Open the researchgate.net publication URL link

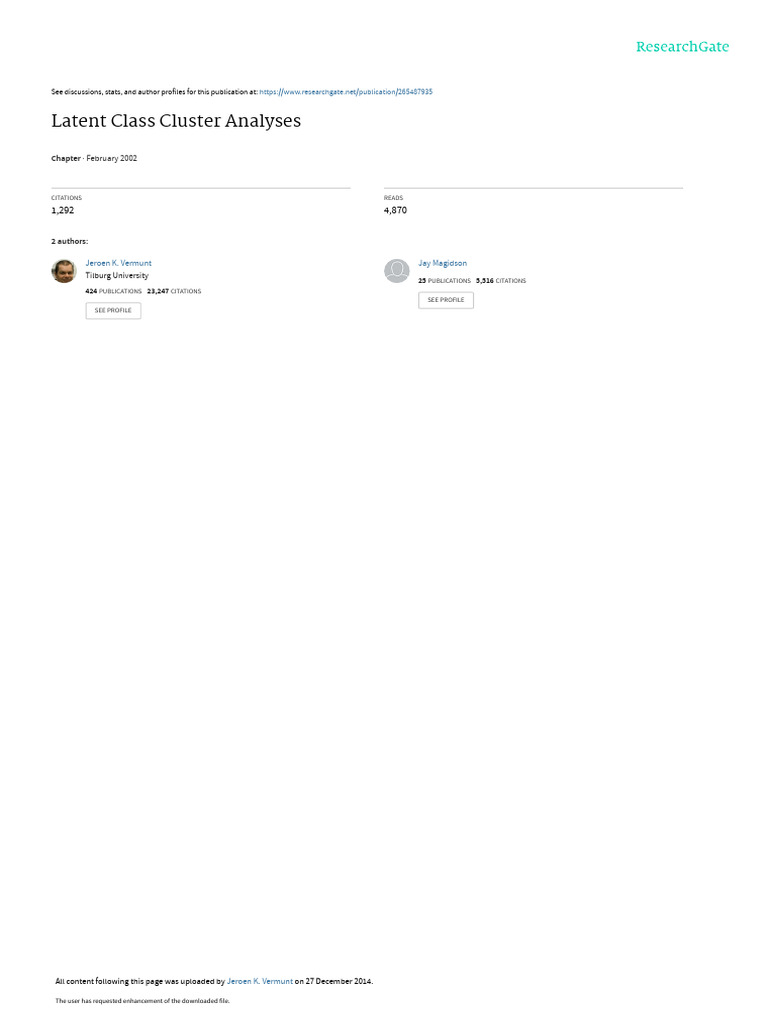click(x=345, y=92)
